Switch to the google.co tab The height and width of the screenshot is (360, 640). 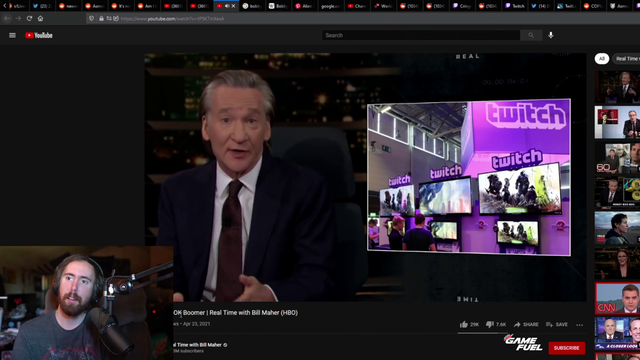pyautogui.click(x=331, y=6)
